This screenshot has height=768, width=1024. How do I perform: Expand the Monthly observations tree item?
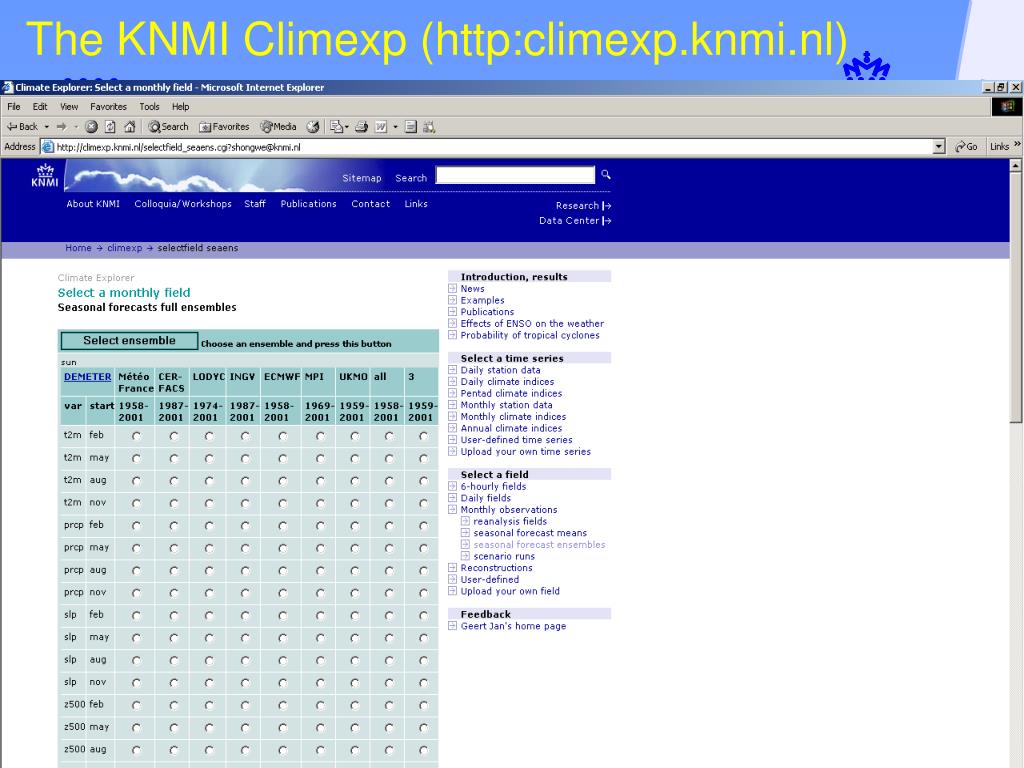(x=453, y=509)
